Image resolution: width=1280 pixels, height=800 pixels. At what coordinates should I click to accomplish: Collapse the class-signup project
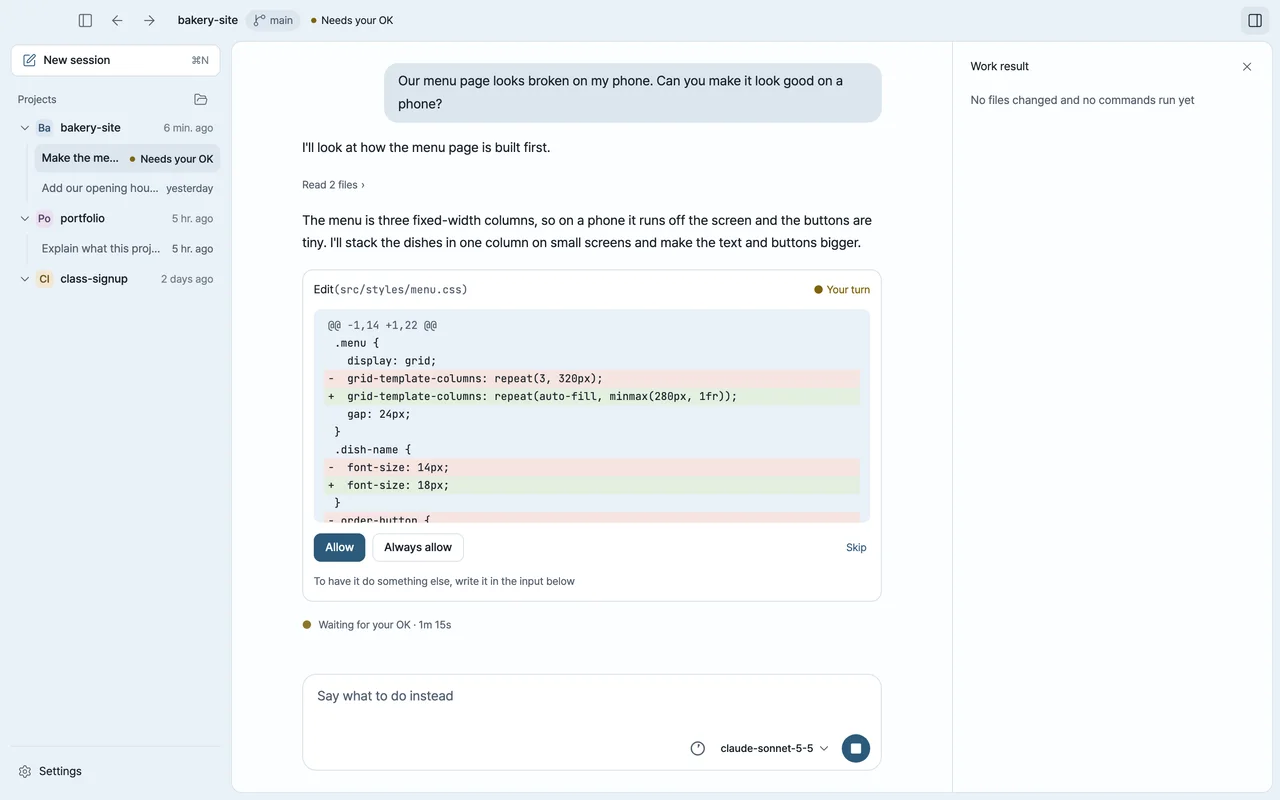tap(25, 279)
